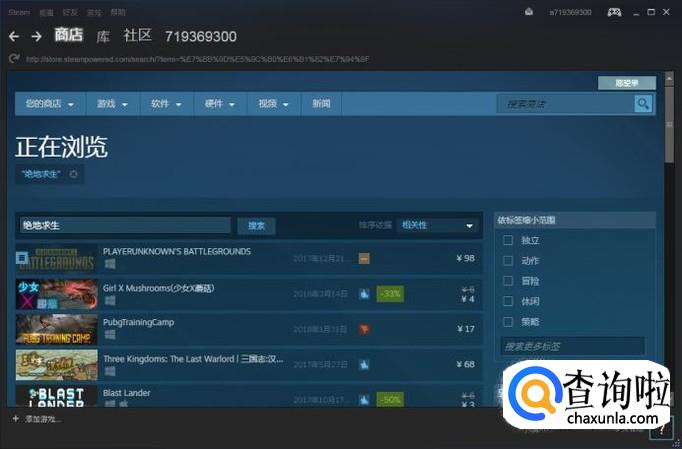The image size is (682, 449).
Task: Check the 冒险 tag filter
Action: click(508, 281)
